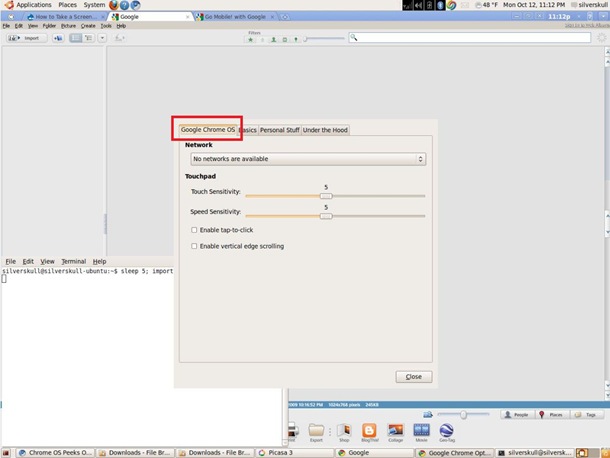Open Picasa Folder menu

point(49,26)
